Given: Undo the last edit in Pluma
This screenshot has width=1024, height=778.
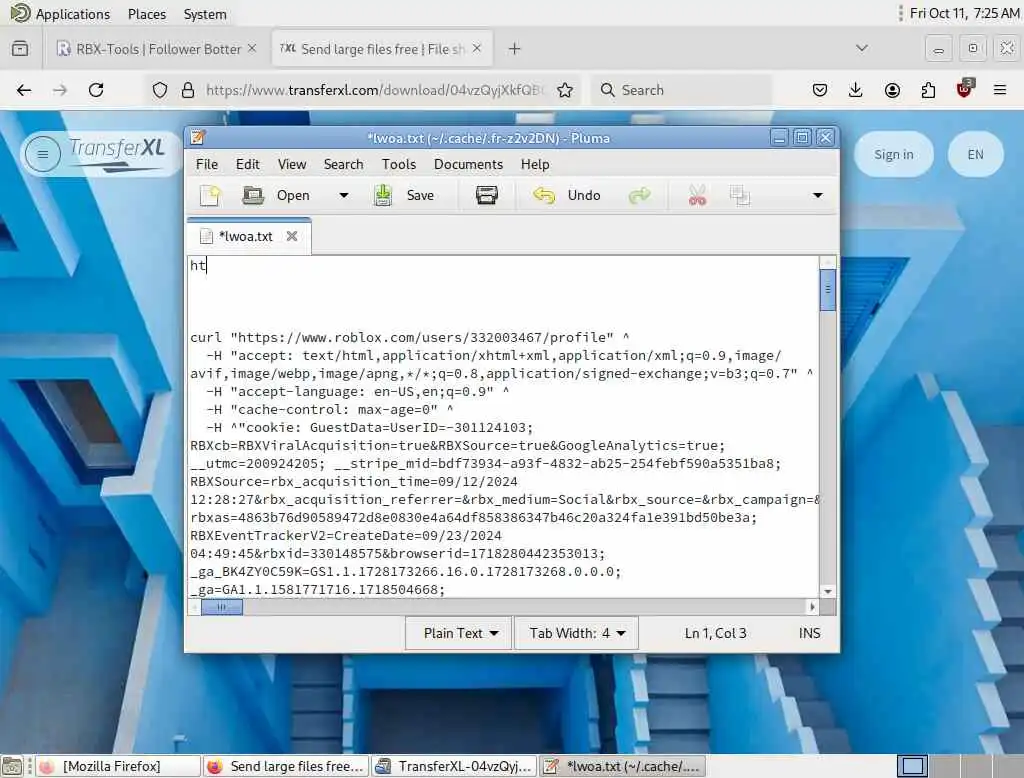Looking at the screenshot, I should coord(566,195).
